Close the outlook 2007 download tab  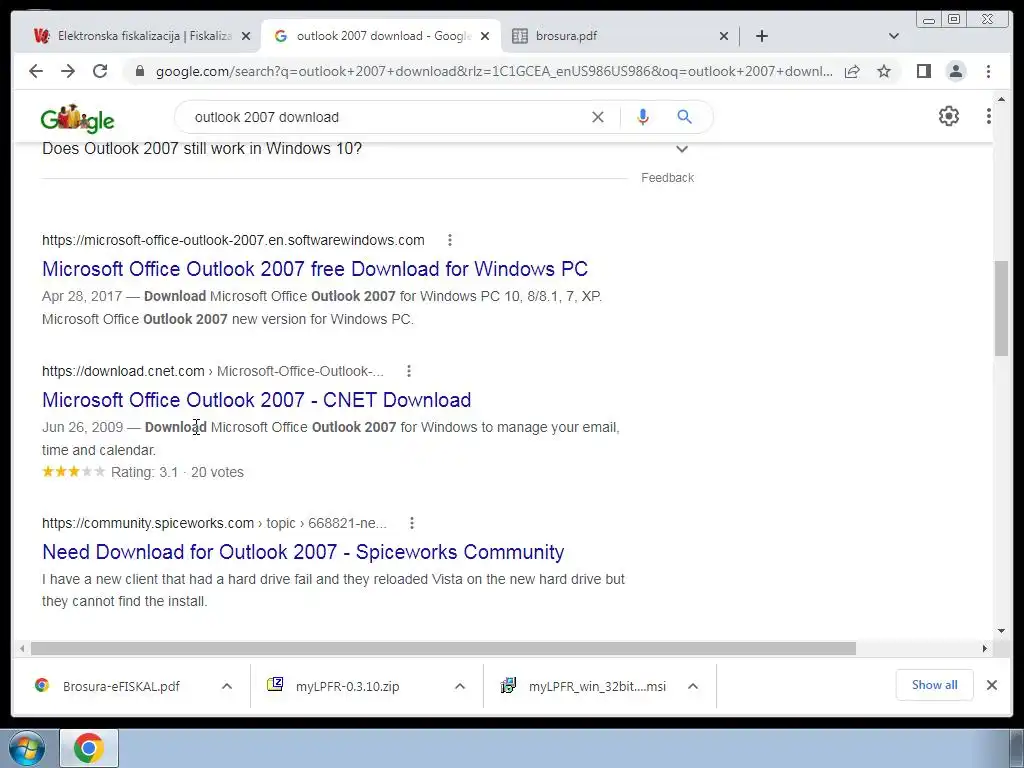tap(485, 36)
